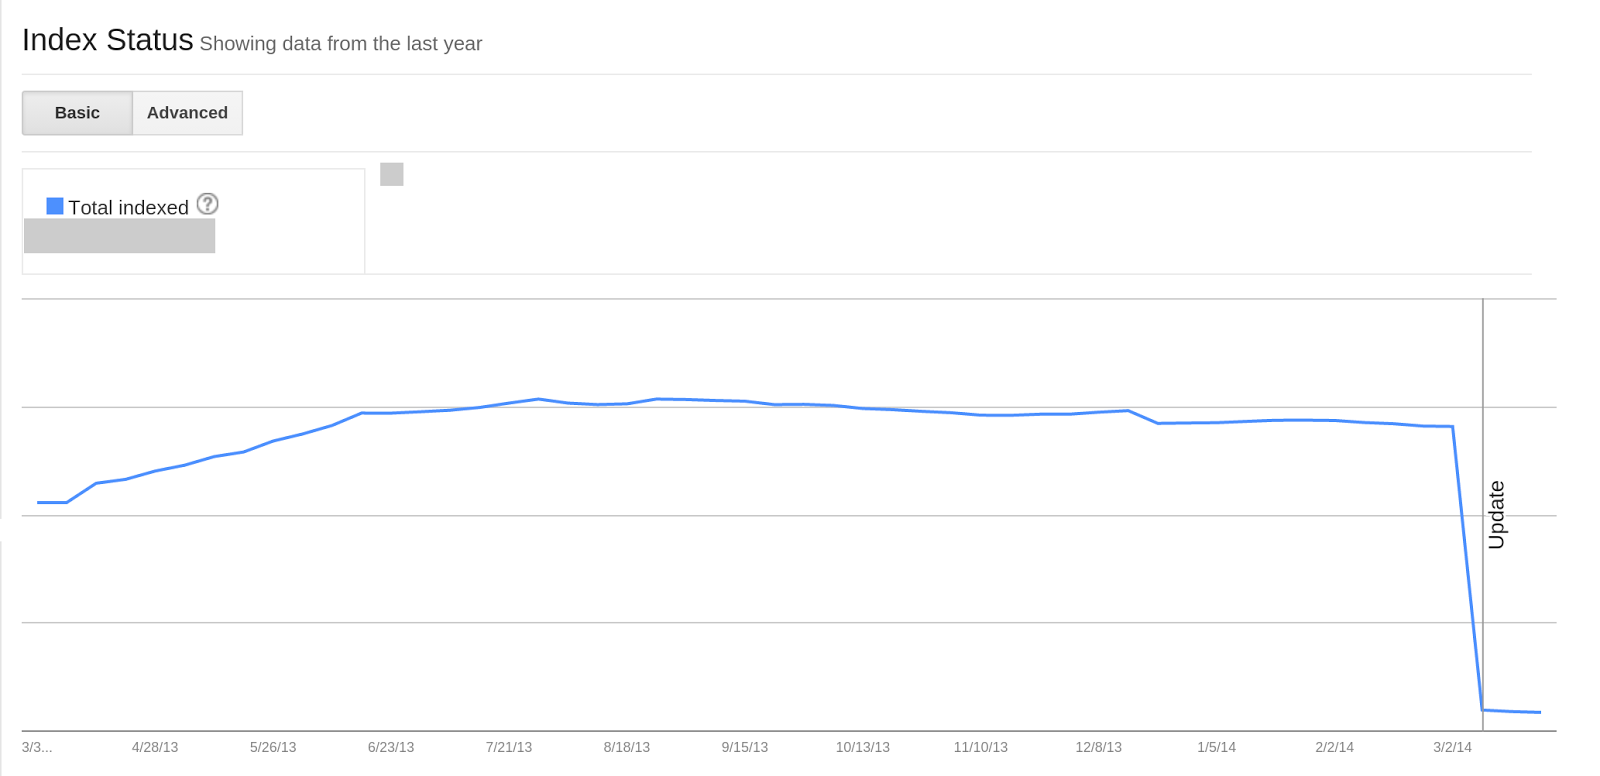Click the small gray square above the chart
Image resolution: width=1600 pixels, height=776 pixels.
coord(392,174)
